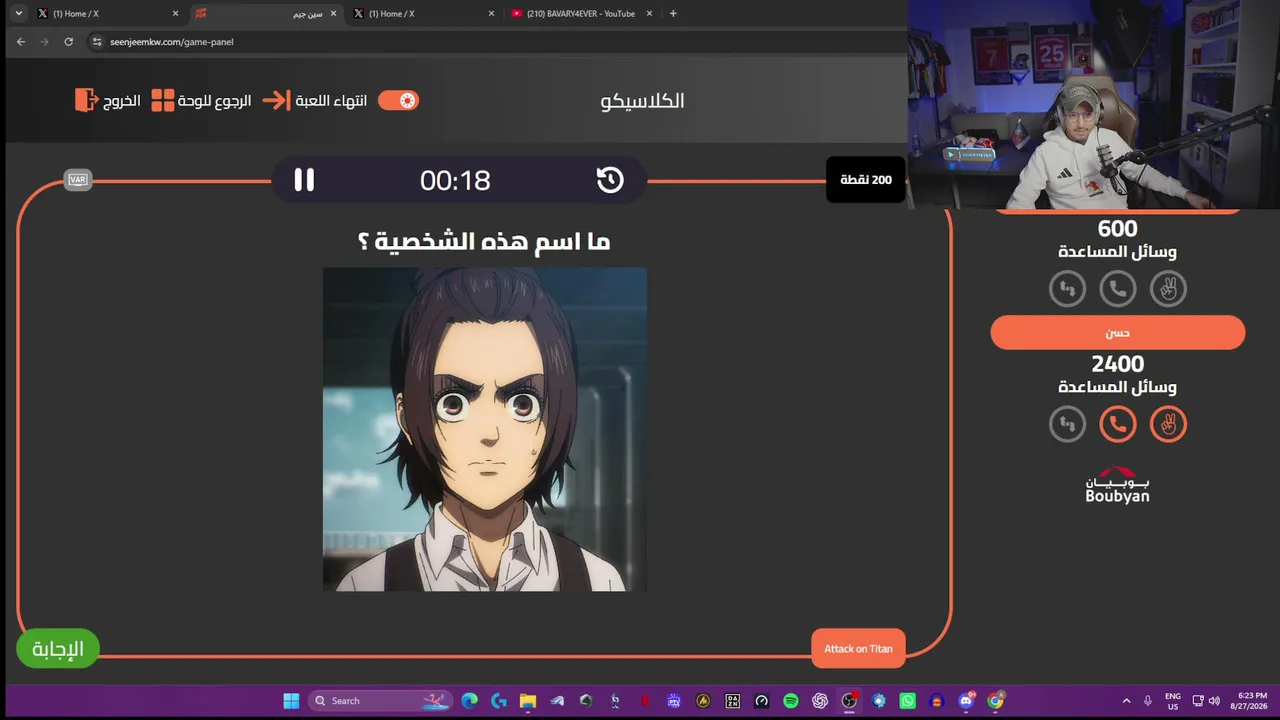Reset the countdown timer with the rewind-clock icon
The image size is (1280, 720).
[610, 180]
